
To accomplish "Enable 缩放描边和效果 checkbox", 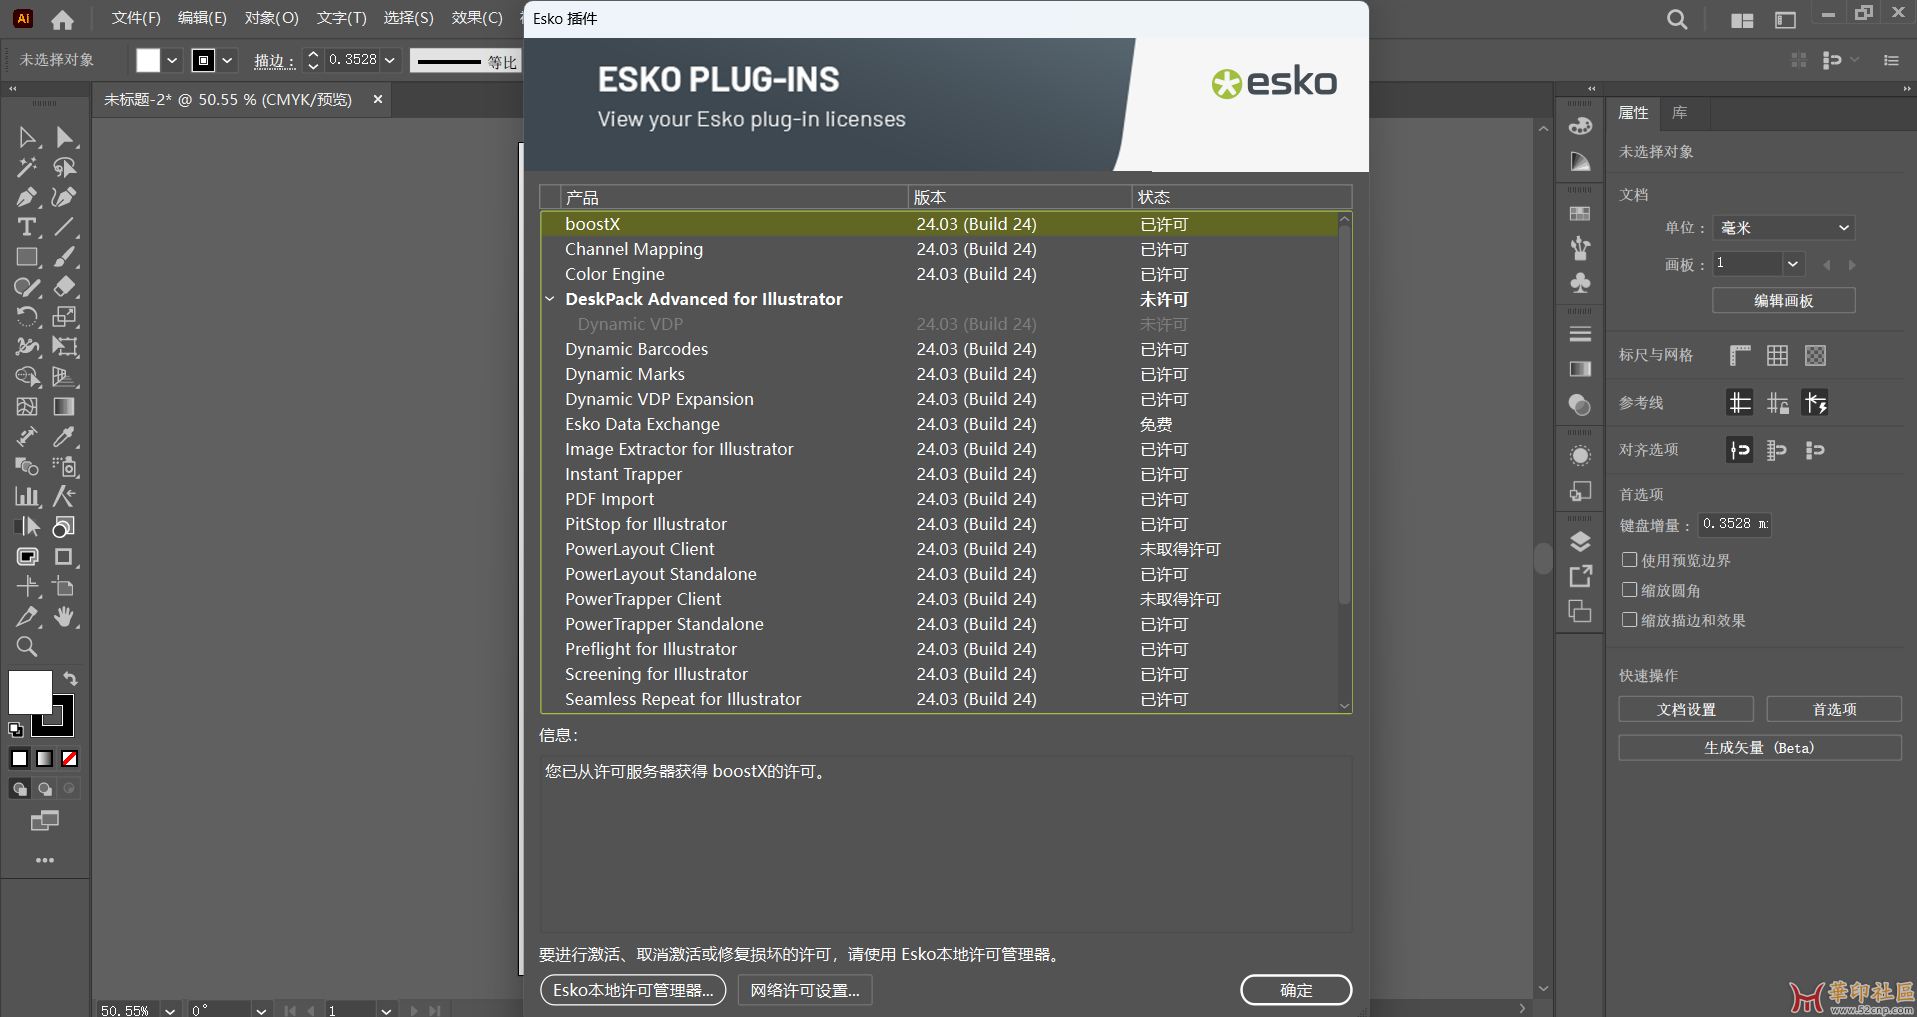I will (1630, 620).
